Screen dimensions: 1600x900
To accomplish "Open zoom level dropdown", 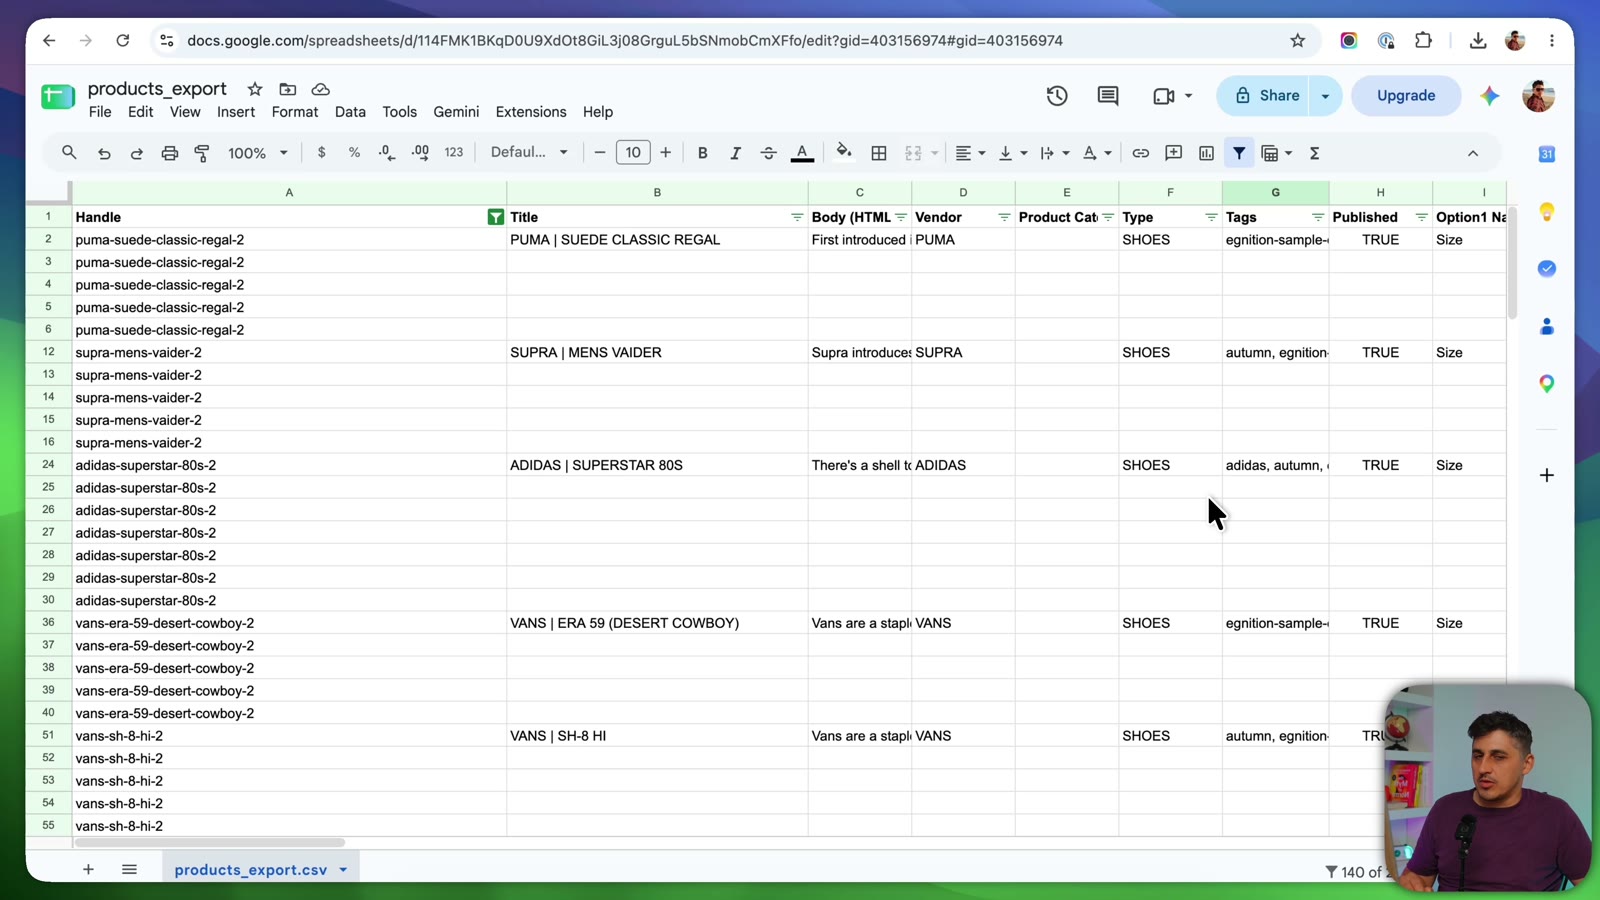I will tap(258, 153).
